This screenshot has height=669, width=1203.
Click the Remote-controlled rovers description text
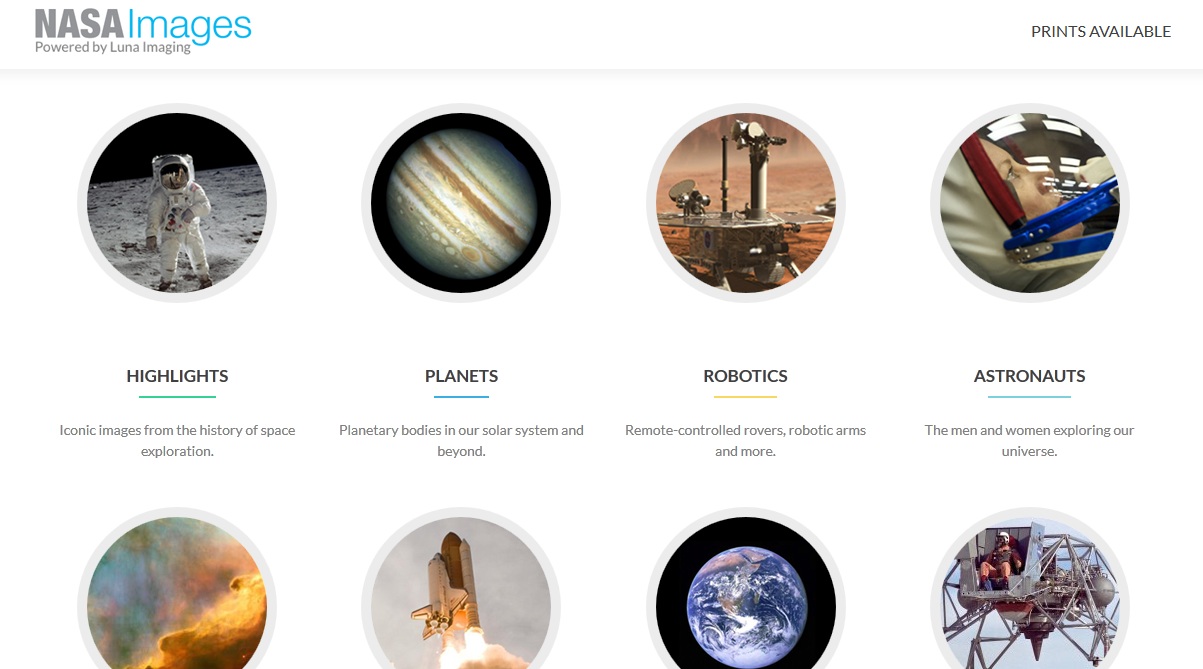[x=745, y=441]
